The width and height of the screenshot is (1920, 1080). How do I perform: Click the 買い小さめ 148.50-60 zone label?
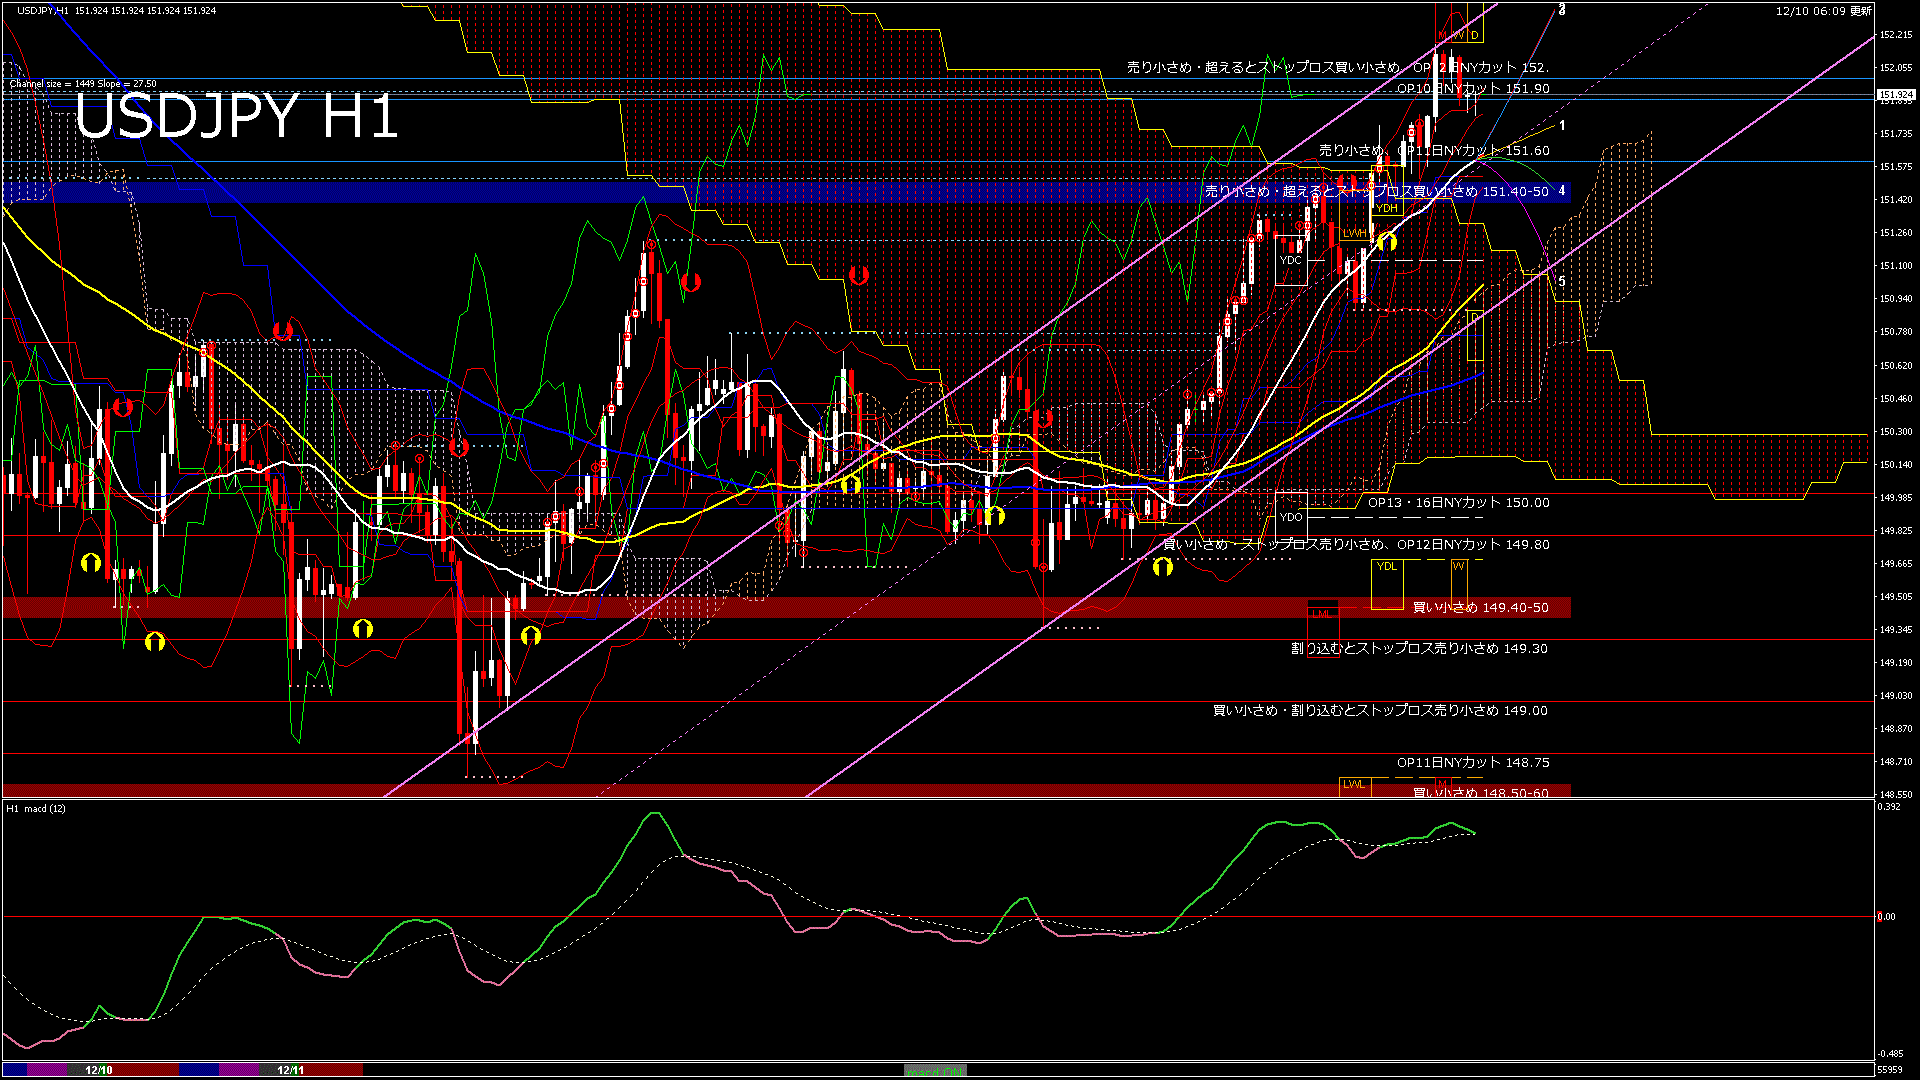[1480, 792]
